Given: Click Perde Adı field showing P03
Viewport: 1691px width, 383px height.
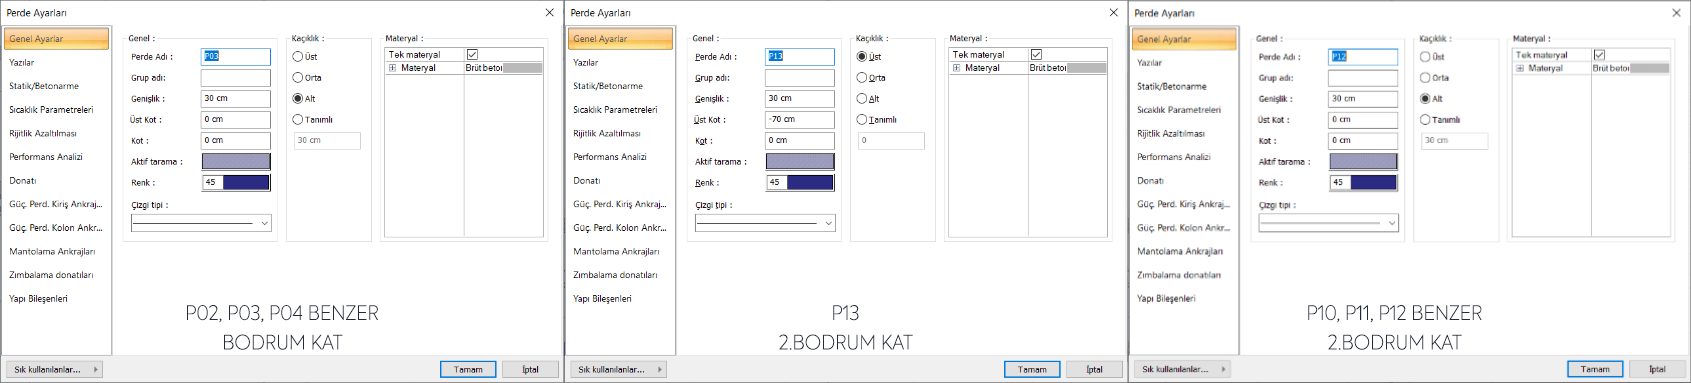Looking at the screenshot, I should (236, 57).
